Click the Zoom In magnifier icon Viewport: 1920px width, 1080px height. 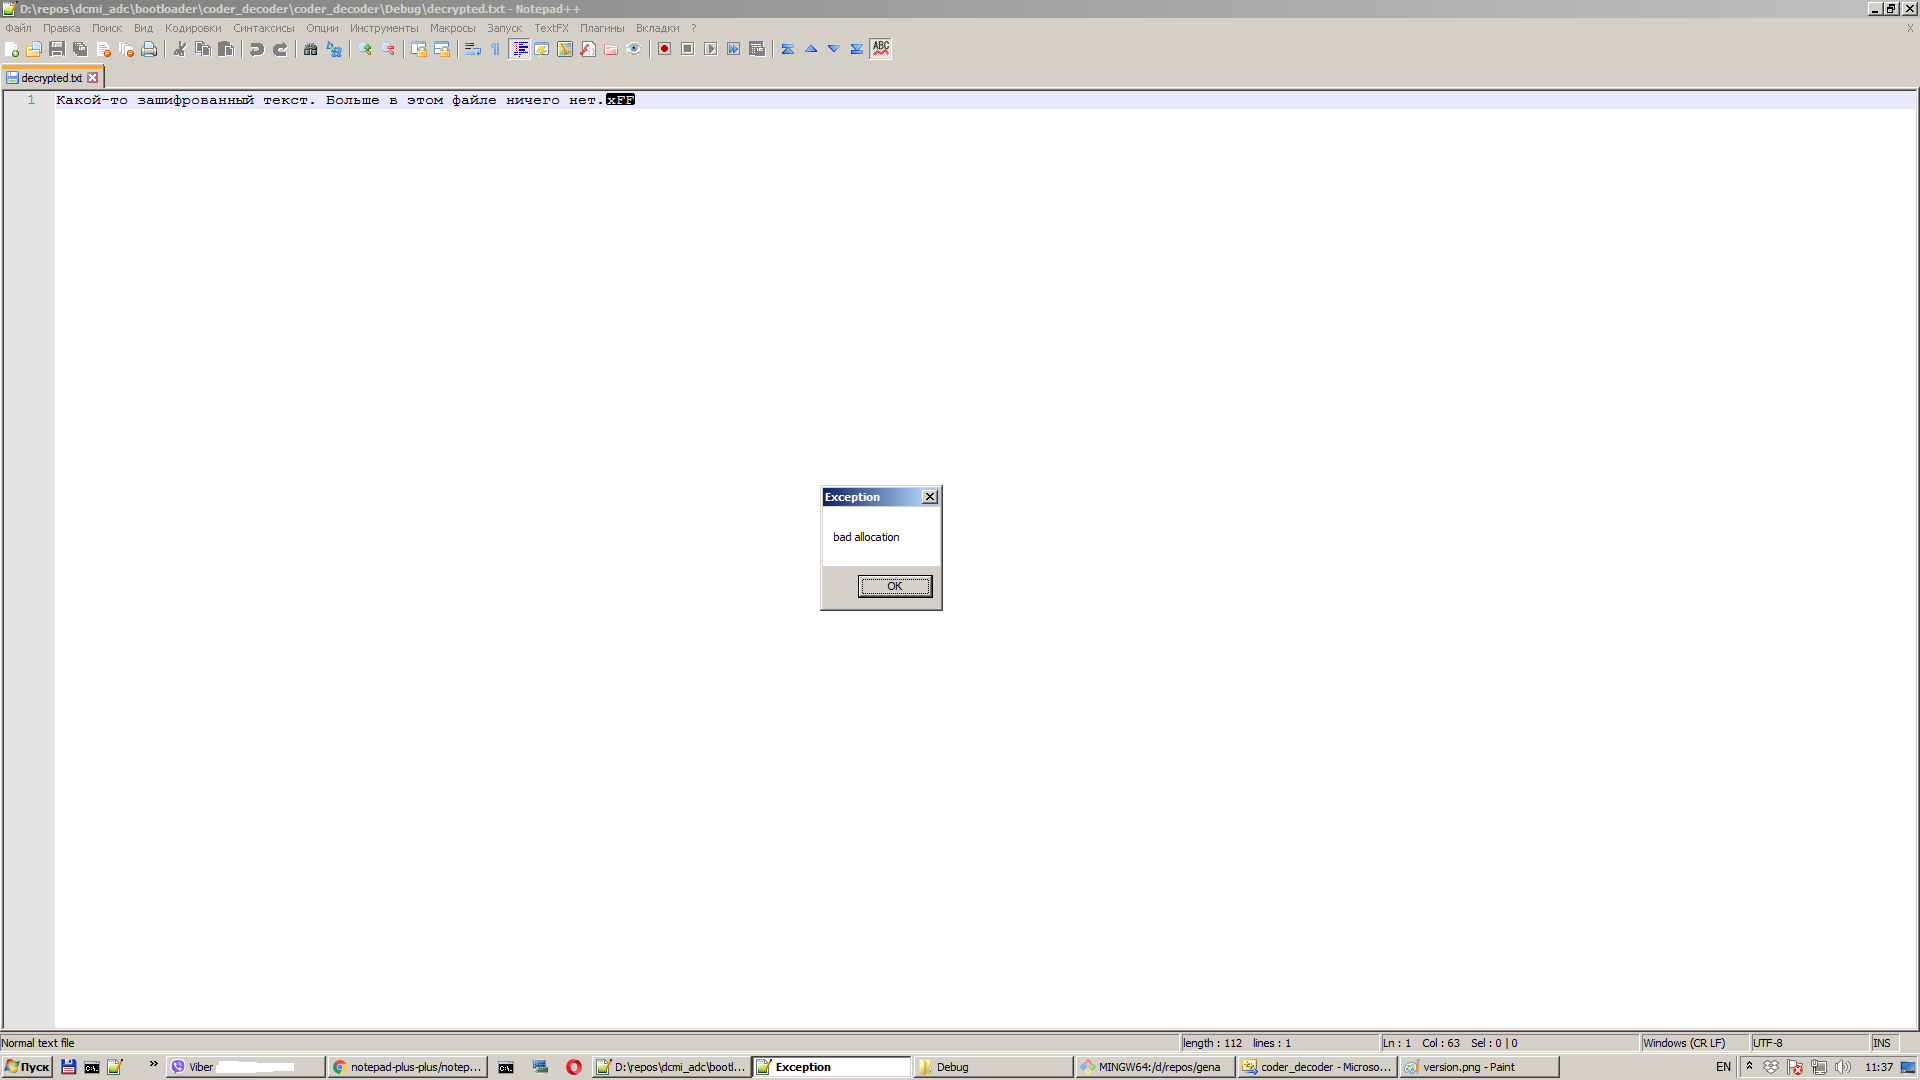(364, 49)
